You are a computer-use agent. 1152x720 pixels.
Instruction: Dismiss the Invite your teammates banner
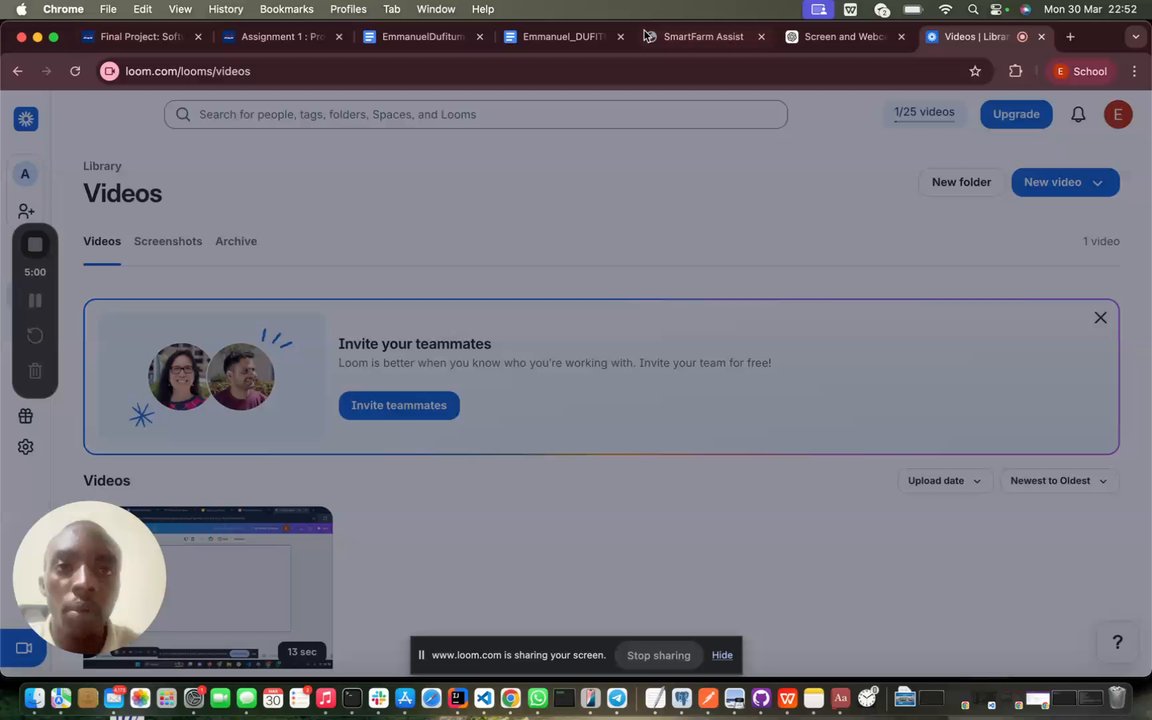pos(1100,317)
